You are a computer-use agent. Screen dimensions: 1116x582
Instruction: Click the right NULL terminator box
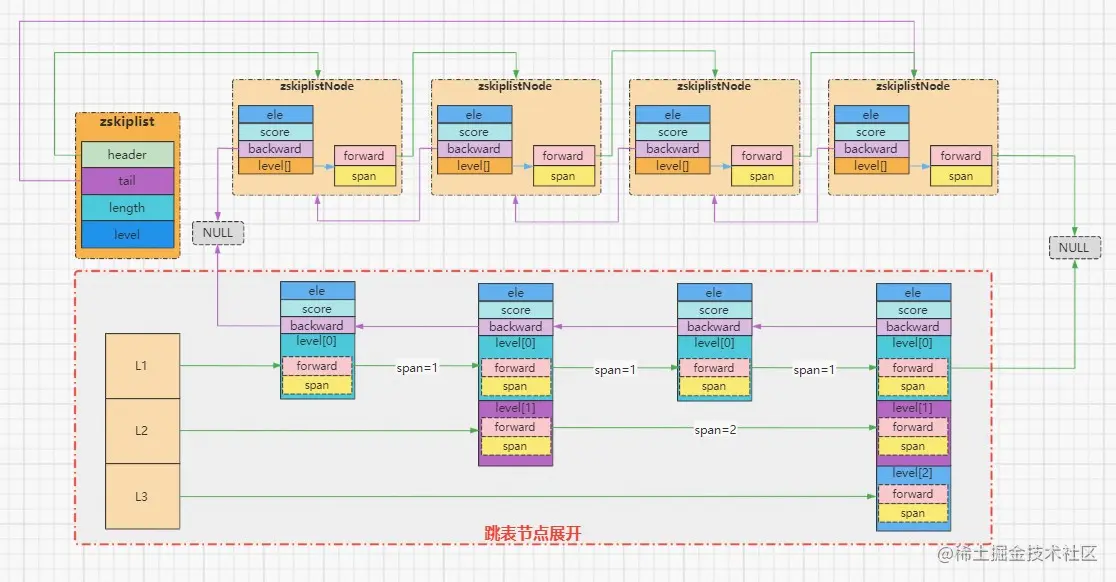1072,247
